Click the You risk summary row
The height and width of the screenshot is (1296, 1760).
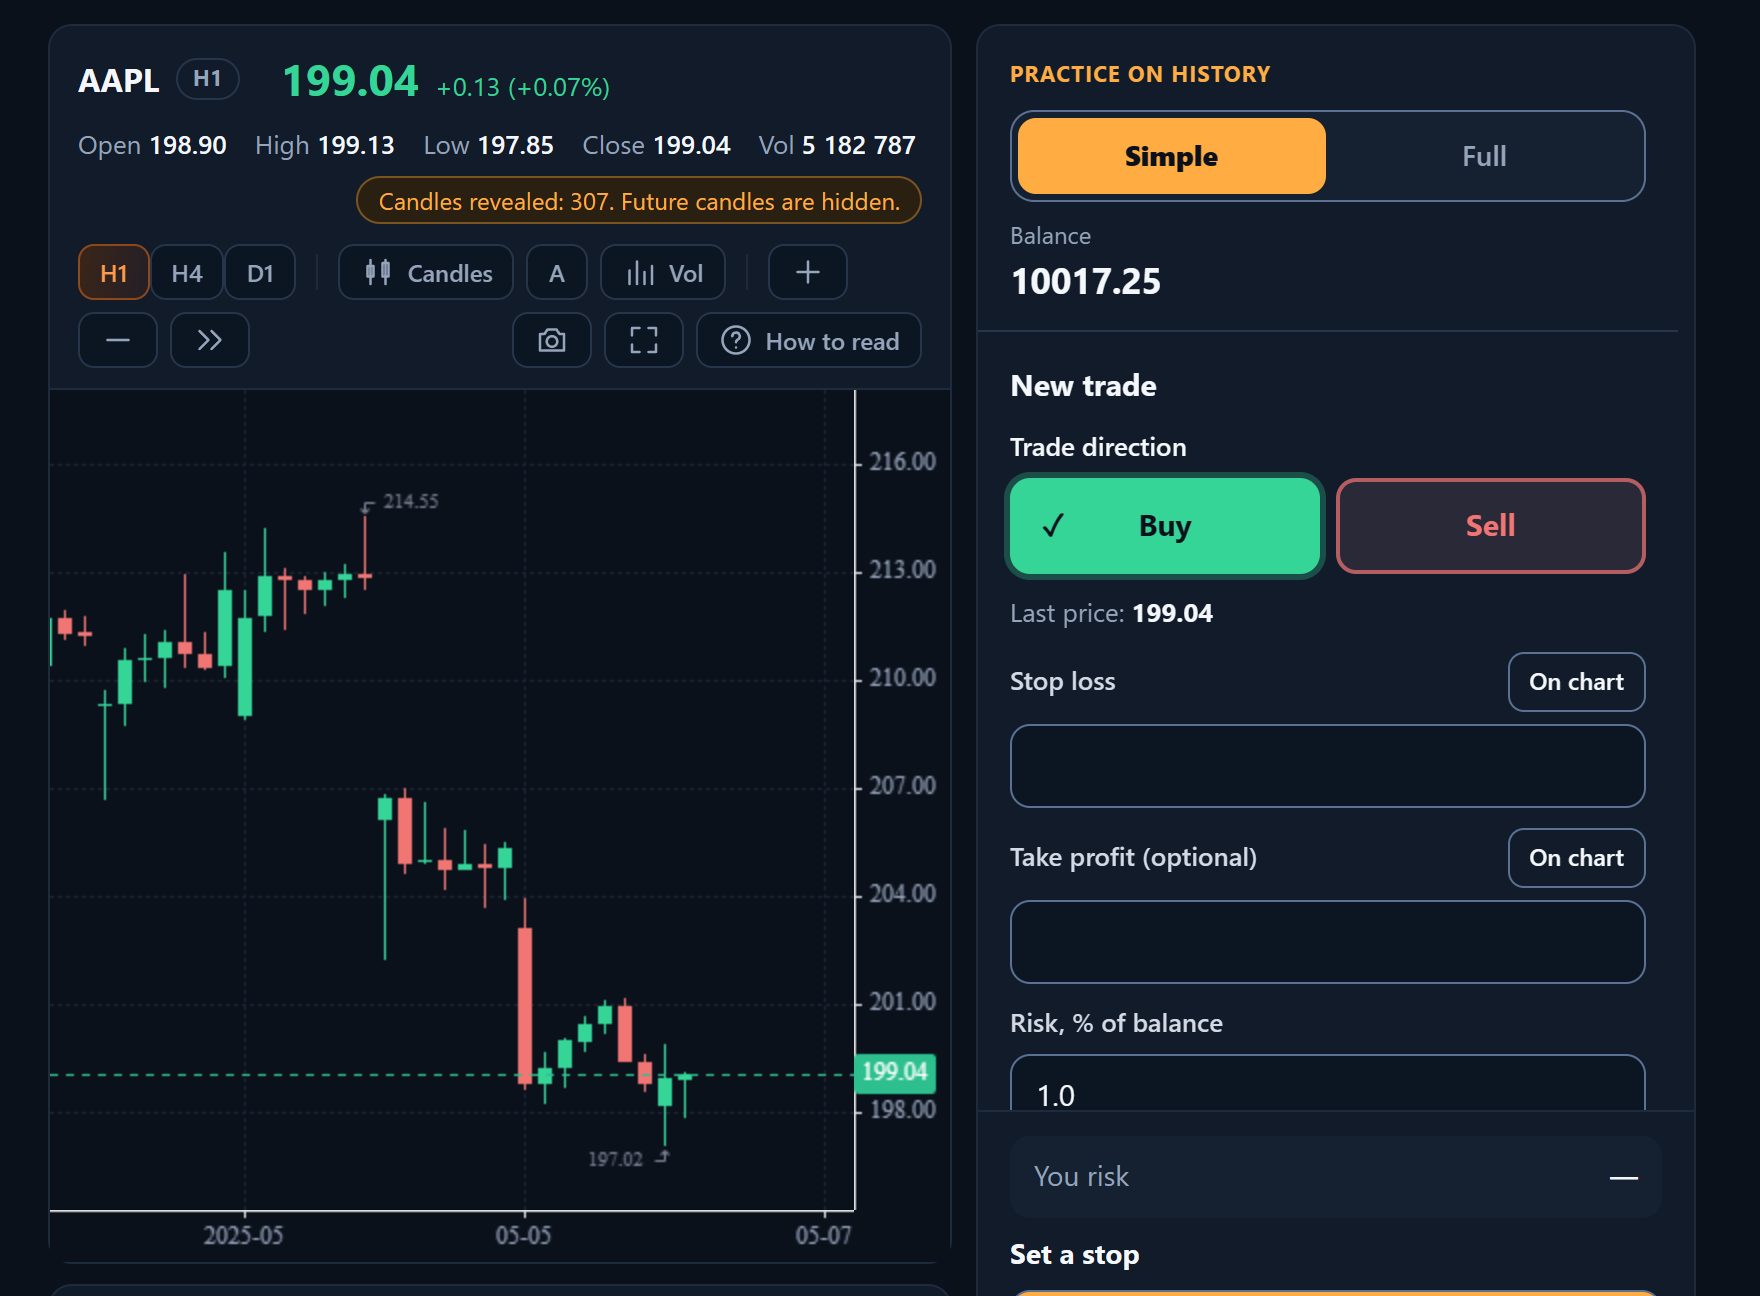pyautogui.click(x=1336, y=1177)
